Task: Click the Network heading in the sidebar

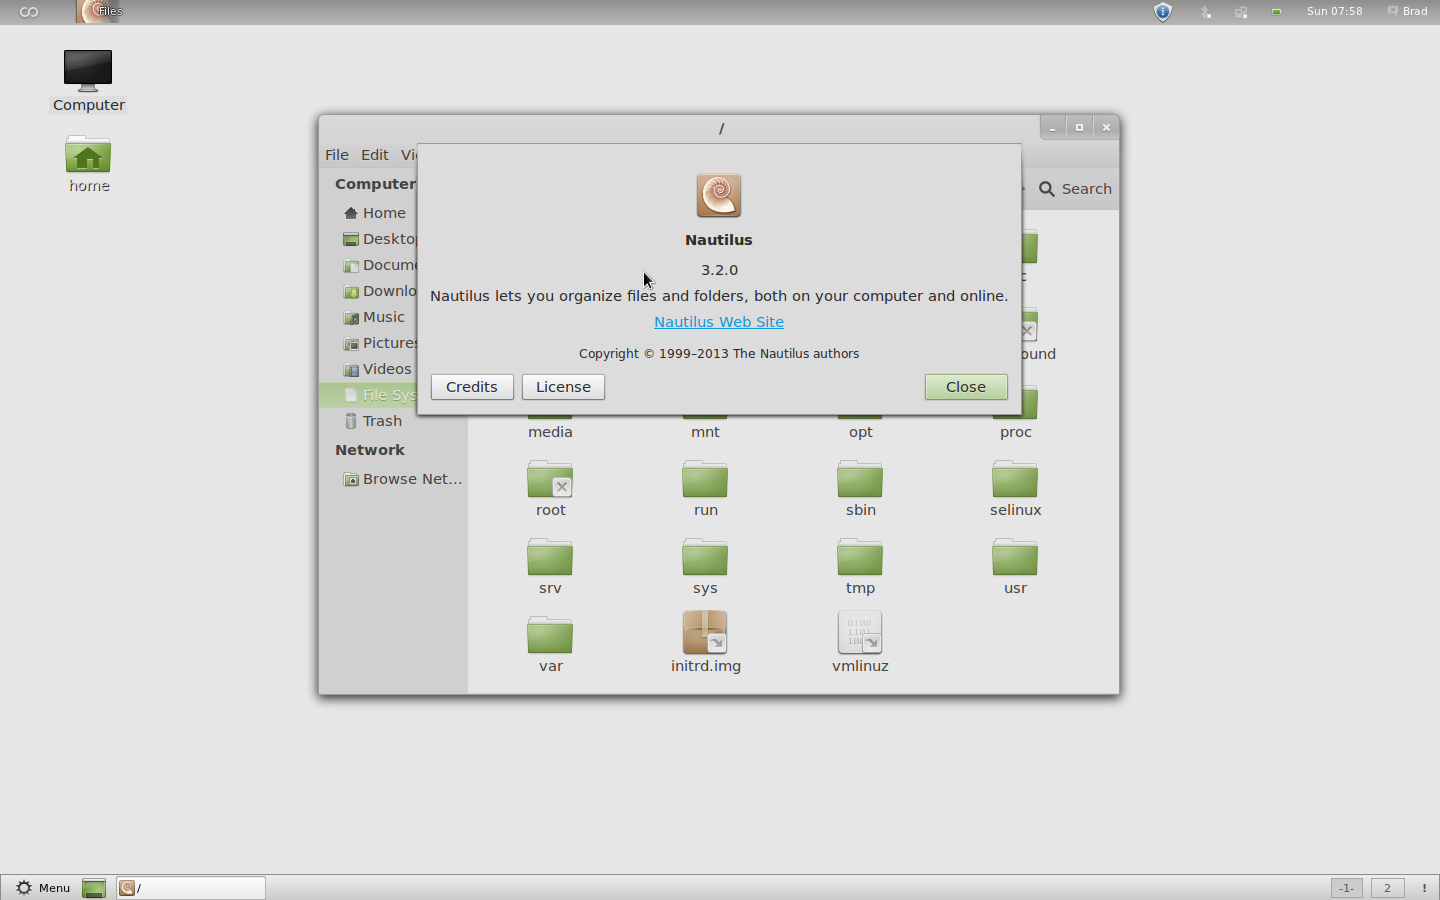Action: click(370, 450)
